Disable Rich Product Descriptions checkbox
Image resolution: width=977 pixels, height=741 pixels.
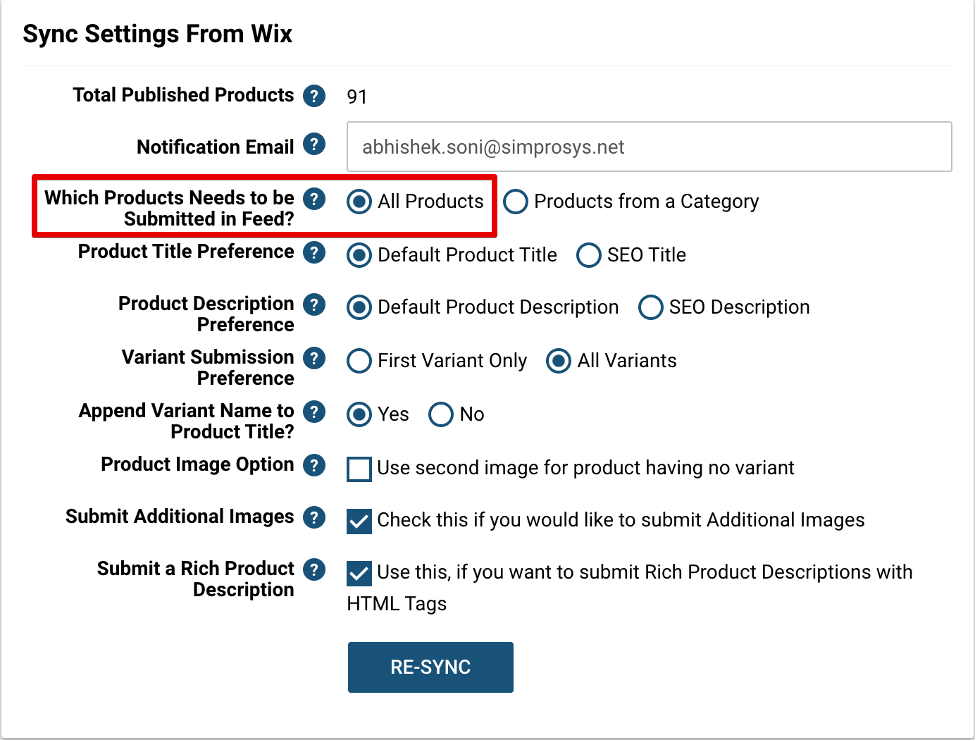[359, 573]
